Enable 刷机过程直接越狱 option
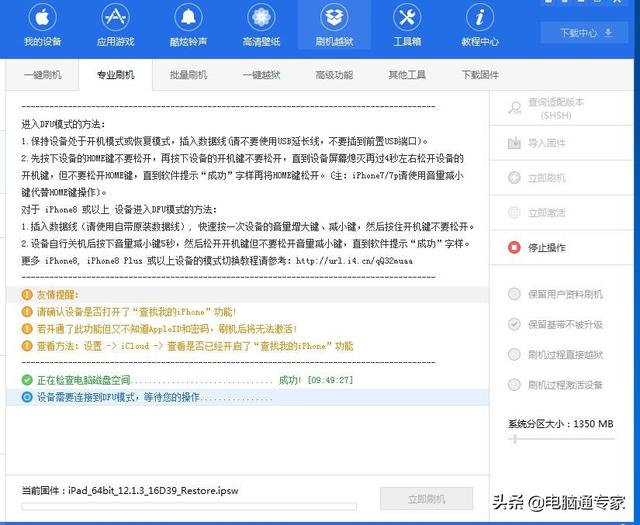The width and height of the screenshot is (640, 525). point(514,354)
